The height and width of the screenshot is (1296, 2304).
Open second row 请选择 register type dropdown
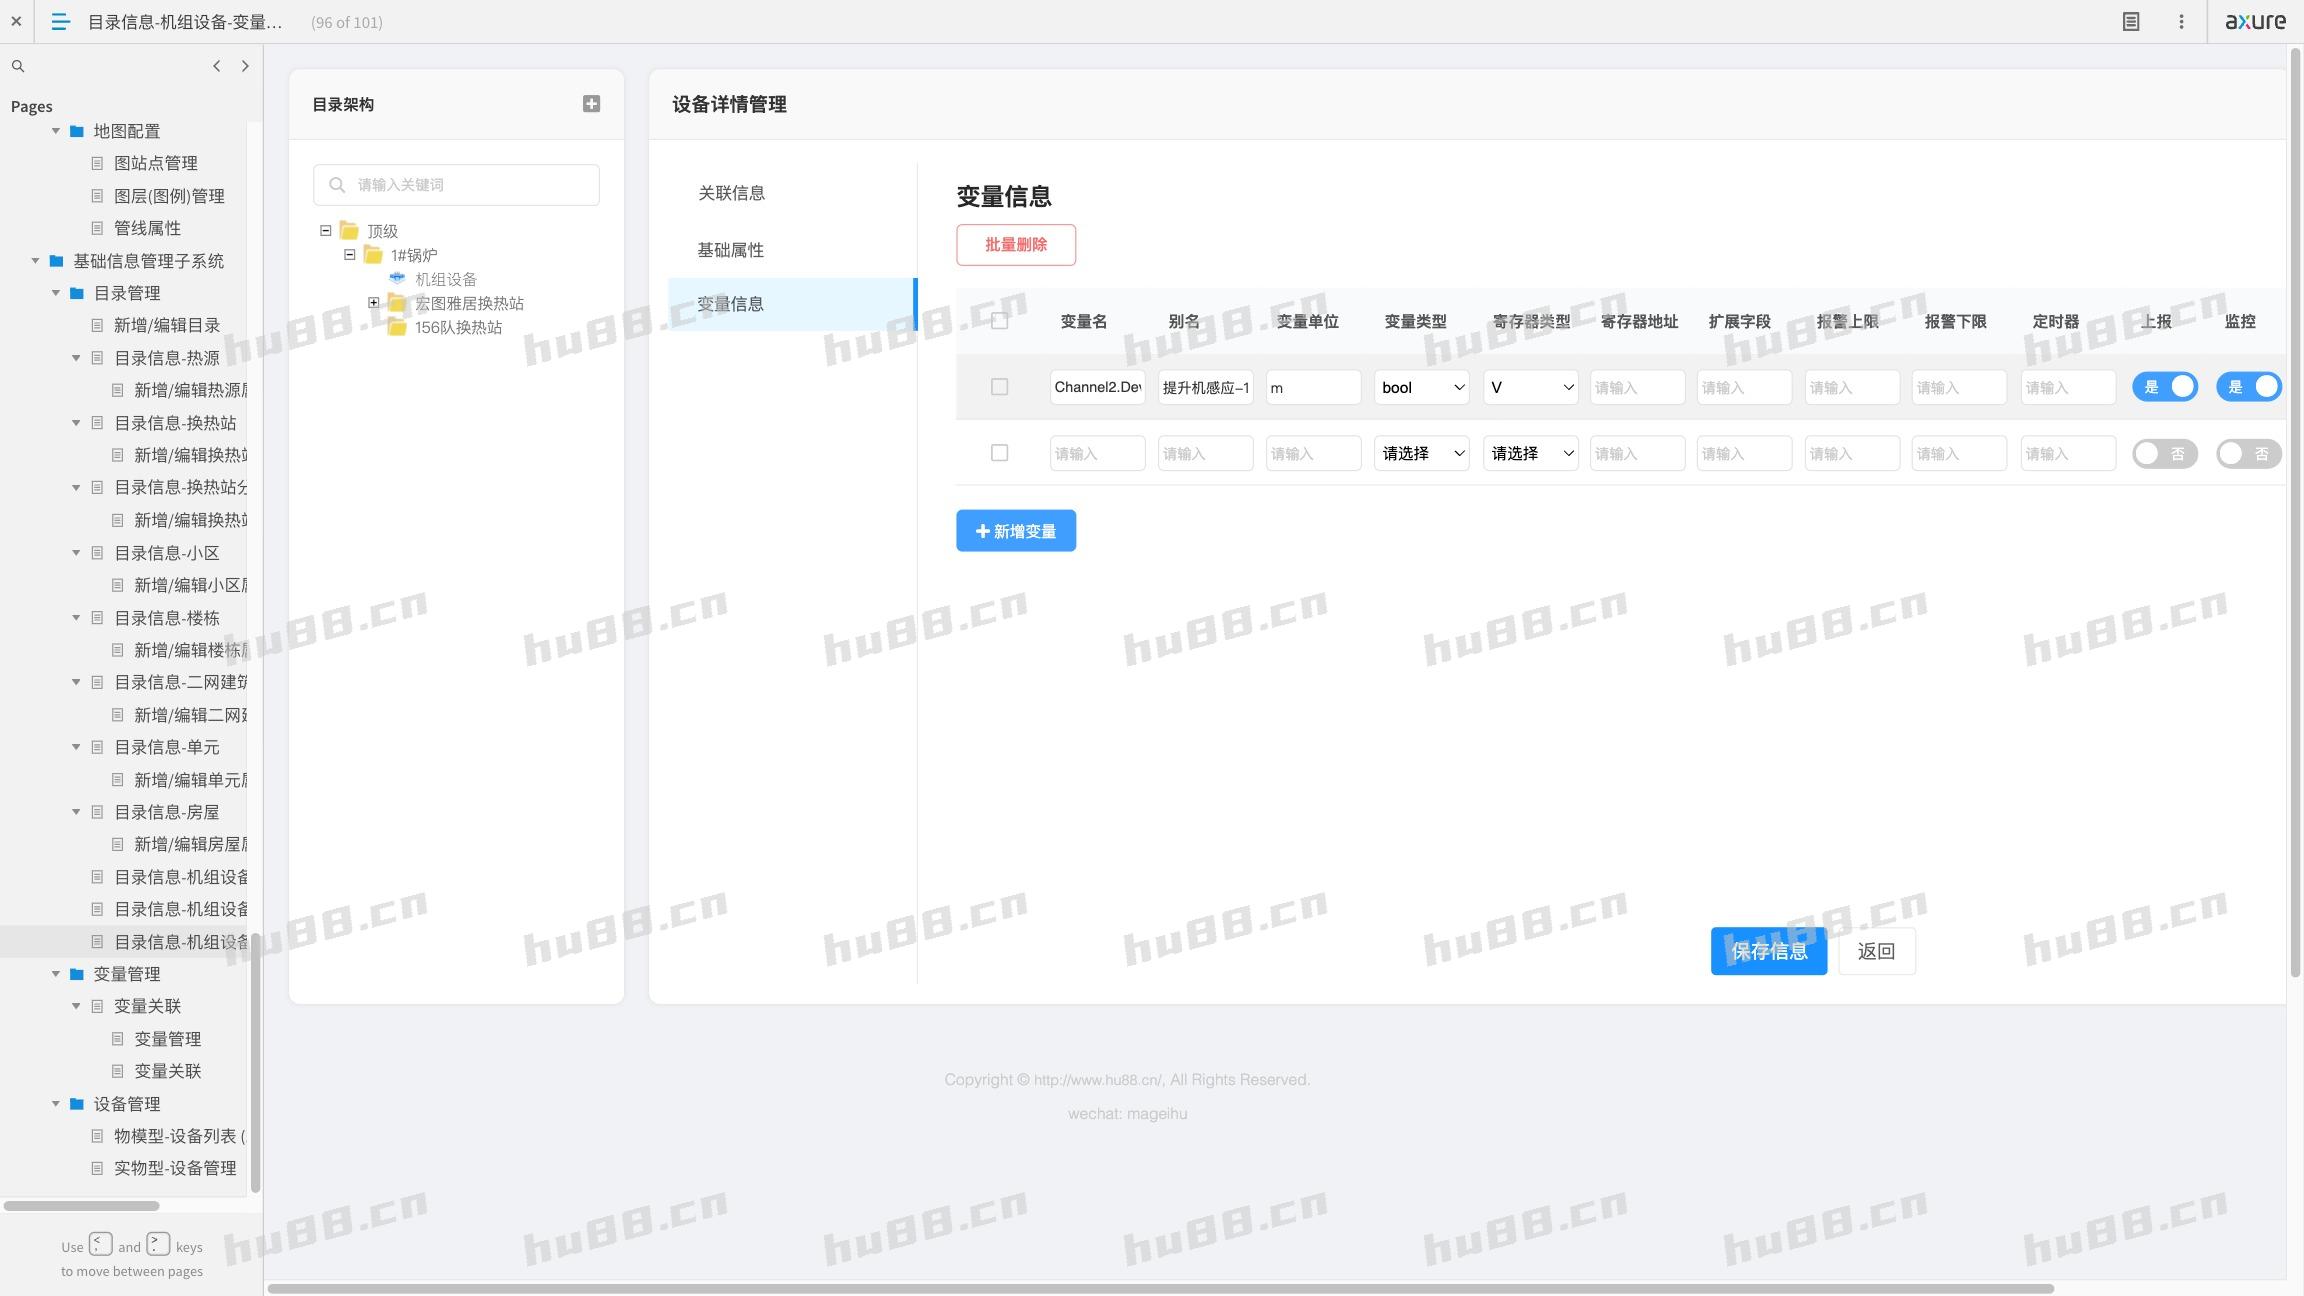pos(1530,453)
